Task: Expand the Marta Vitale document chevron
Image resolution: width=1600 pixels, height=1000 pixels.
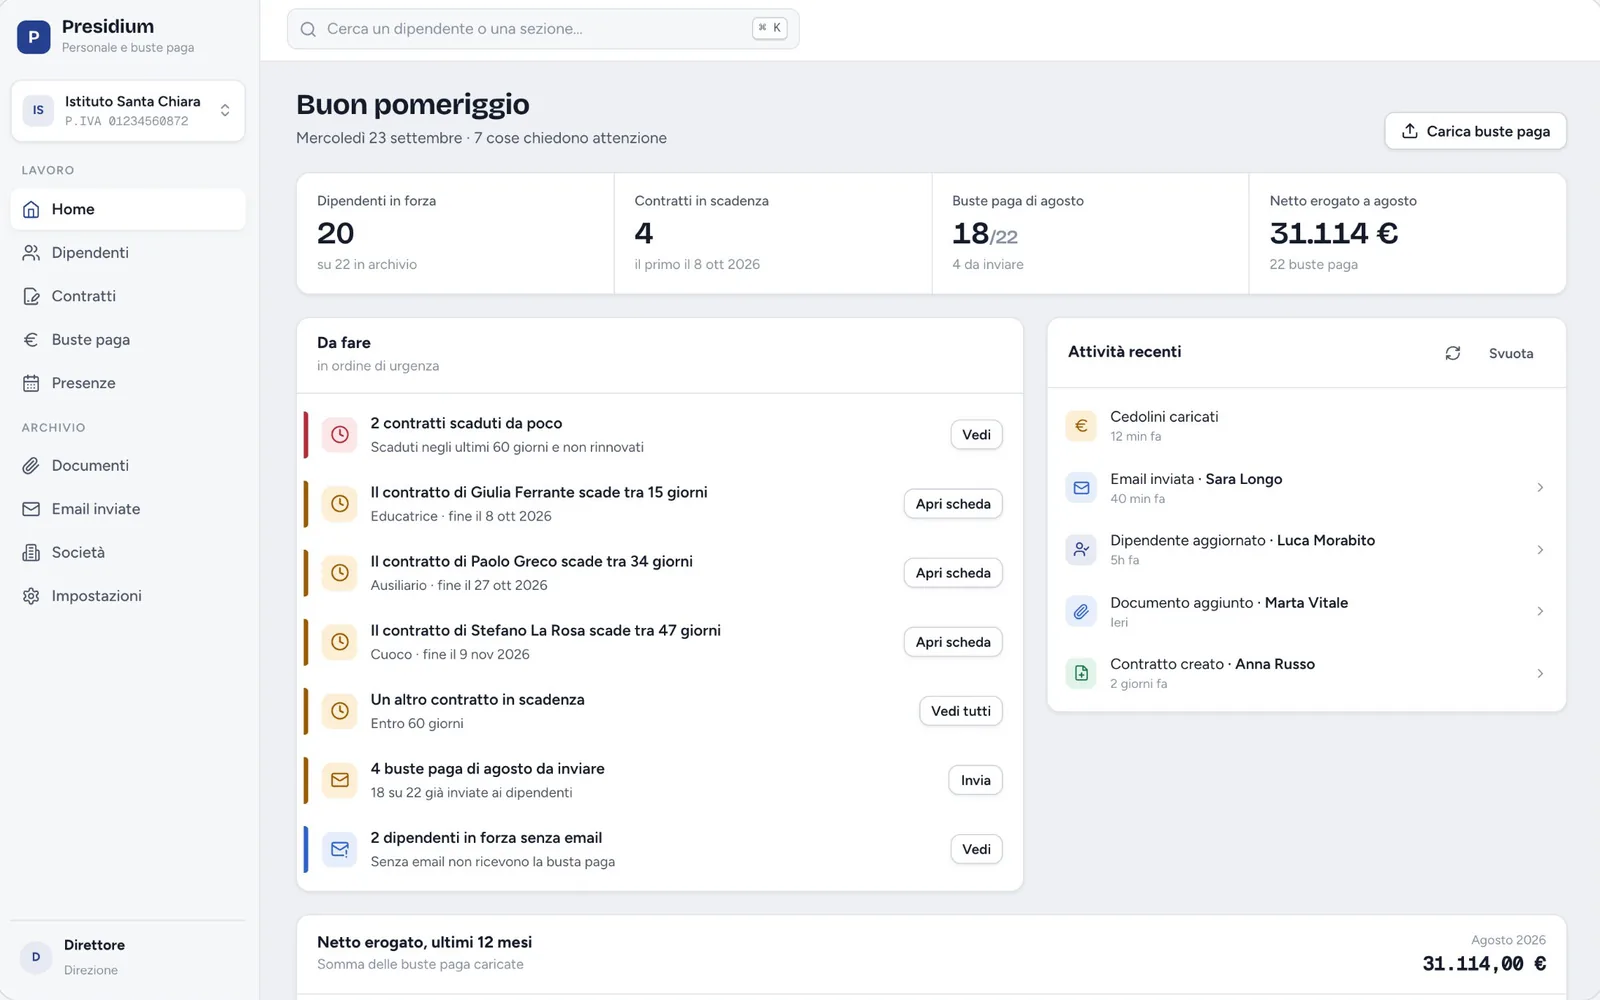Action: click(1540, 611)
